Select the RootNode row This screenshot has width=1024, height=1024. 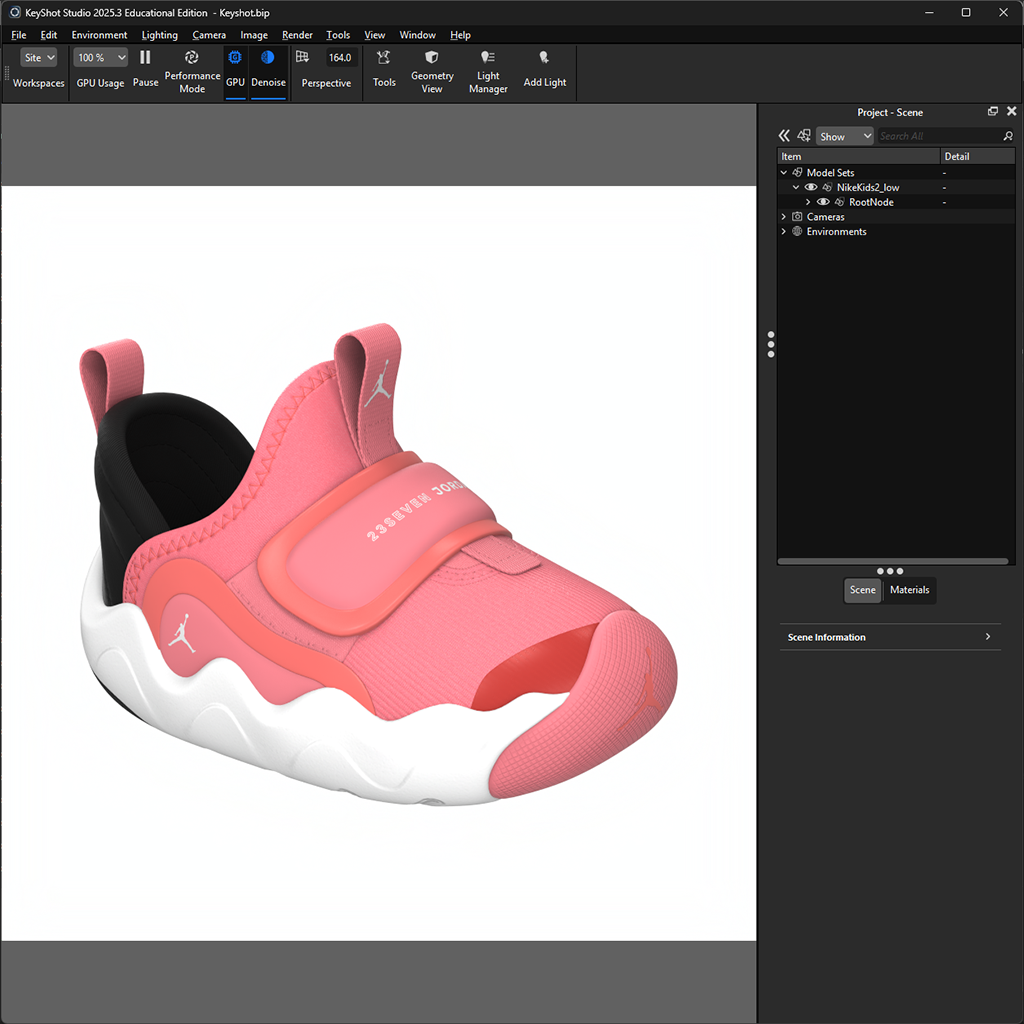896,202
